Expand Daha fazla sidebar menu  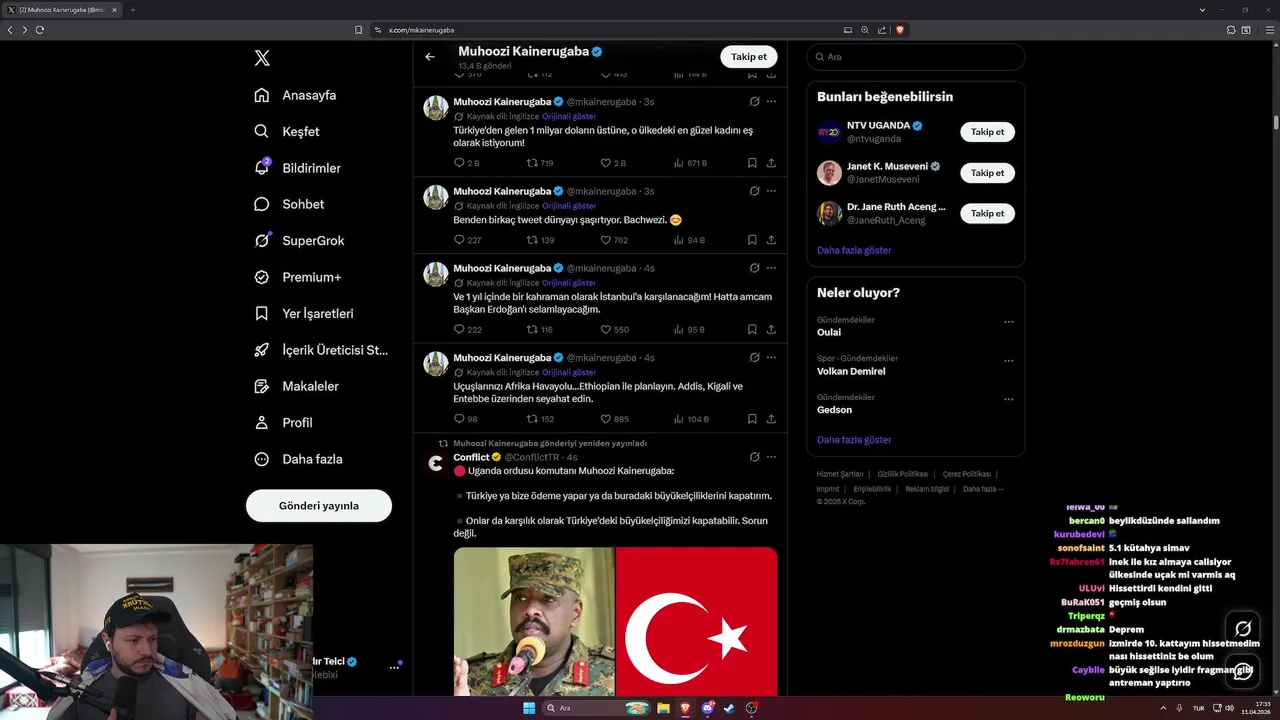pyautogui.click(x=298, y=459)
